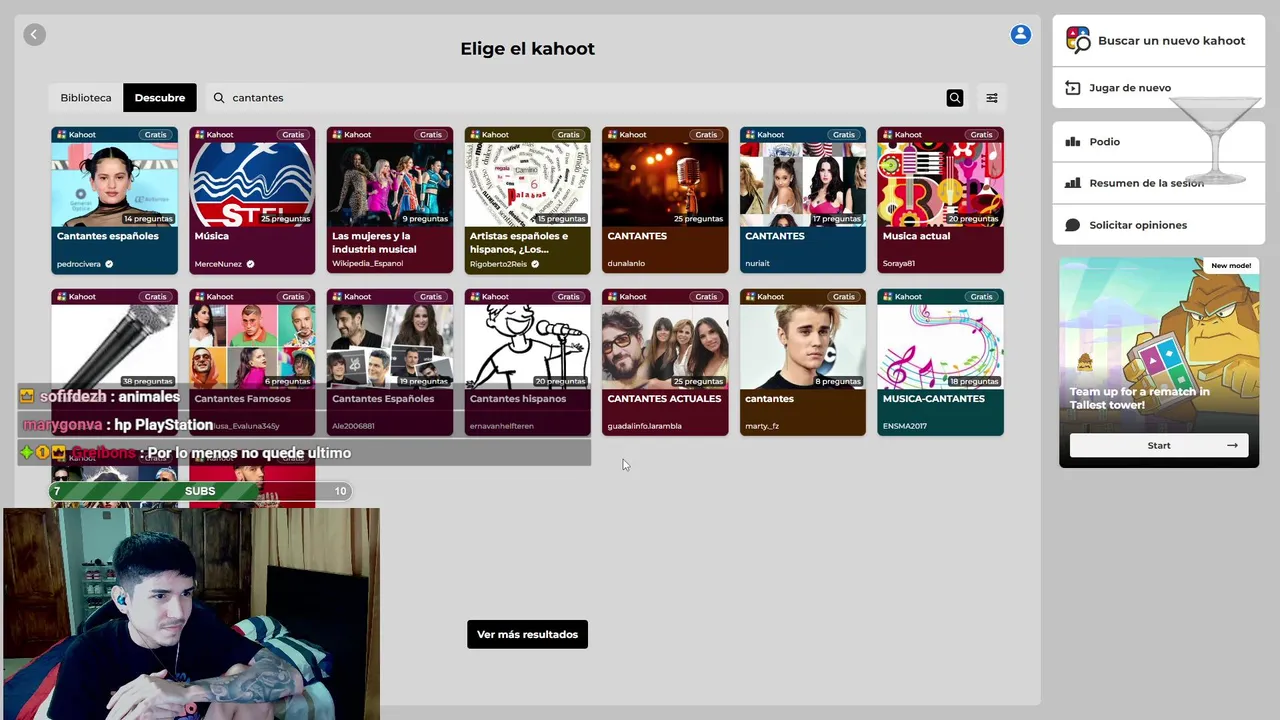Click the Podio chart icon
Screen dimensions: 1280x720
tap(1073, 142)
